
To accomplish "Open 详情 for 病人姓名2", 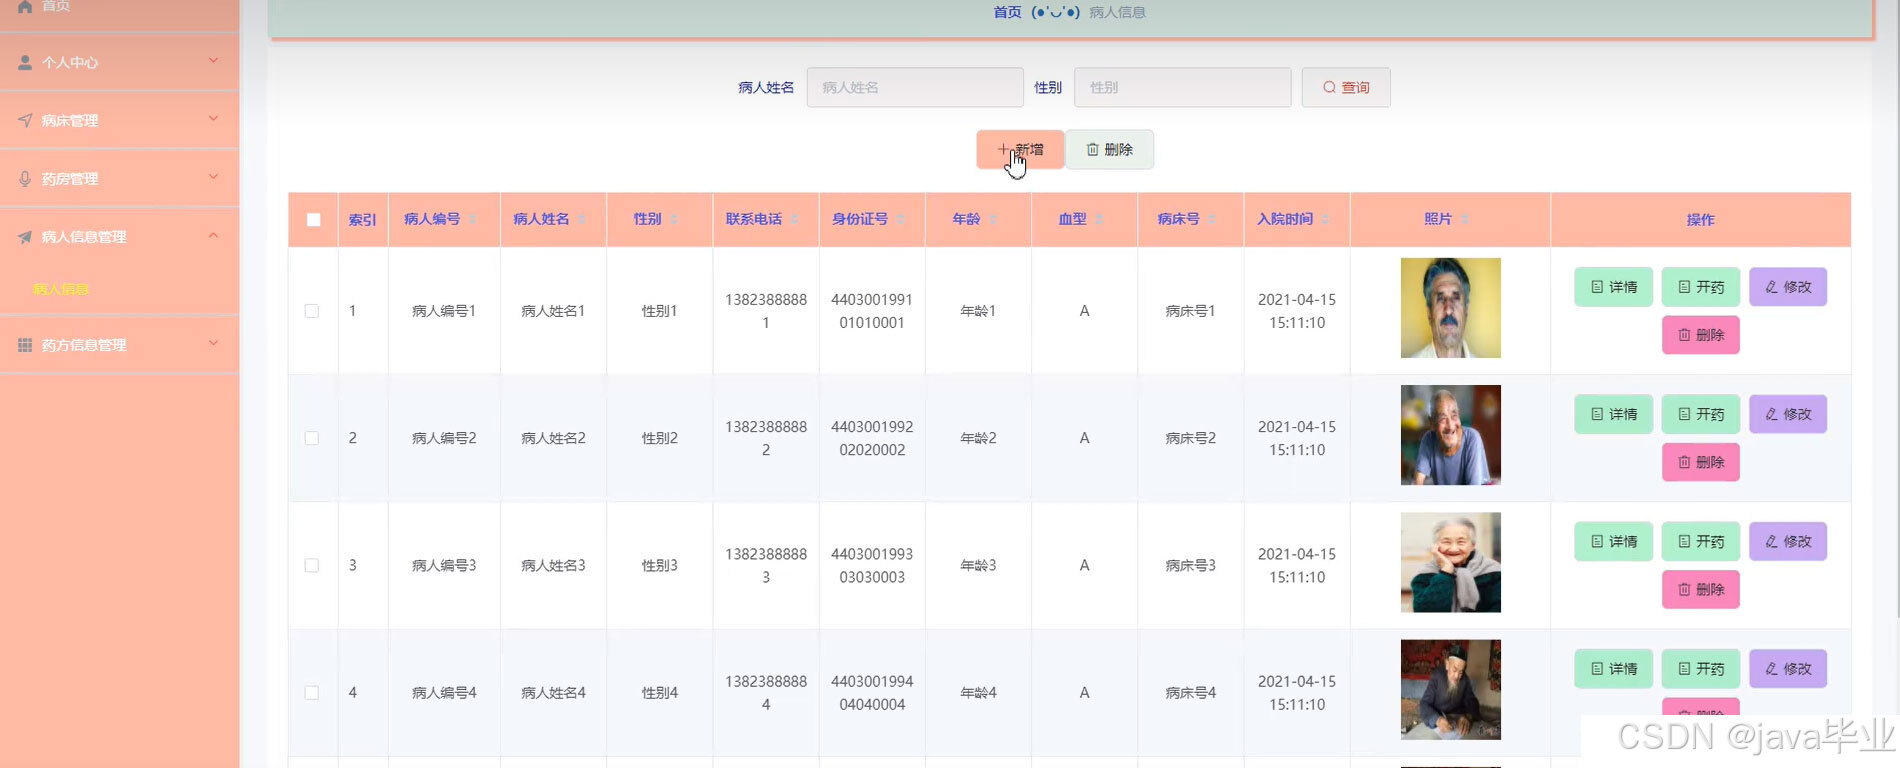I will click(x=1613, y=414).
